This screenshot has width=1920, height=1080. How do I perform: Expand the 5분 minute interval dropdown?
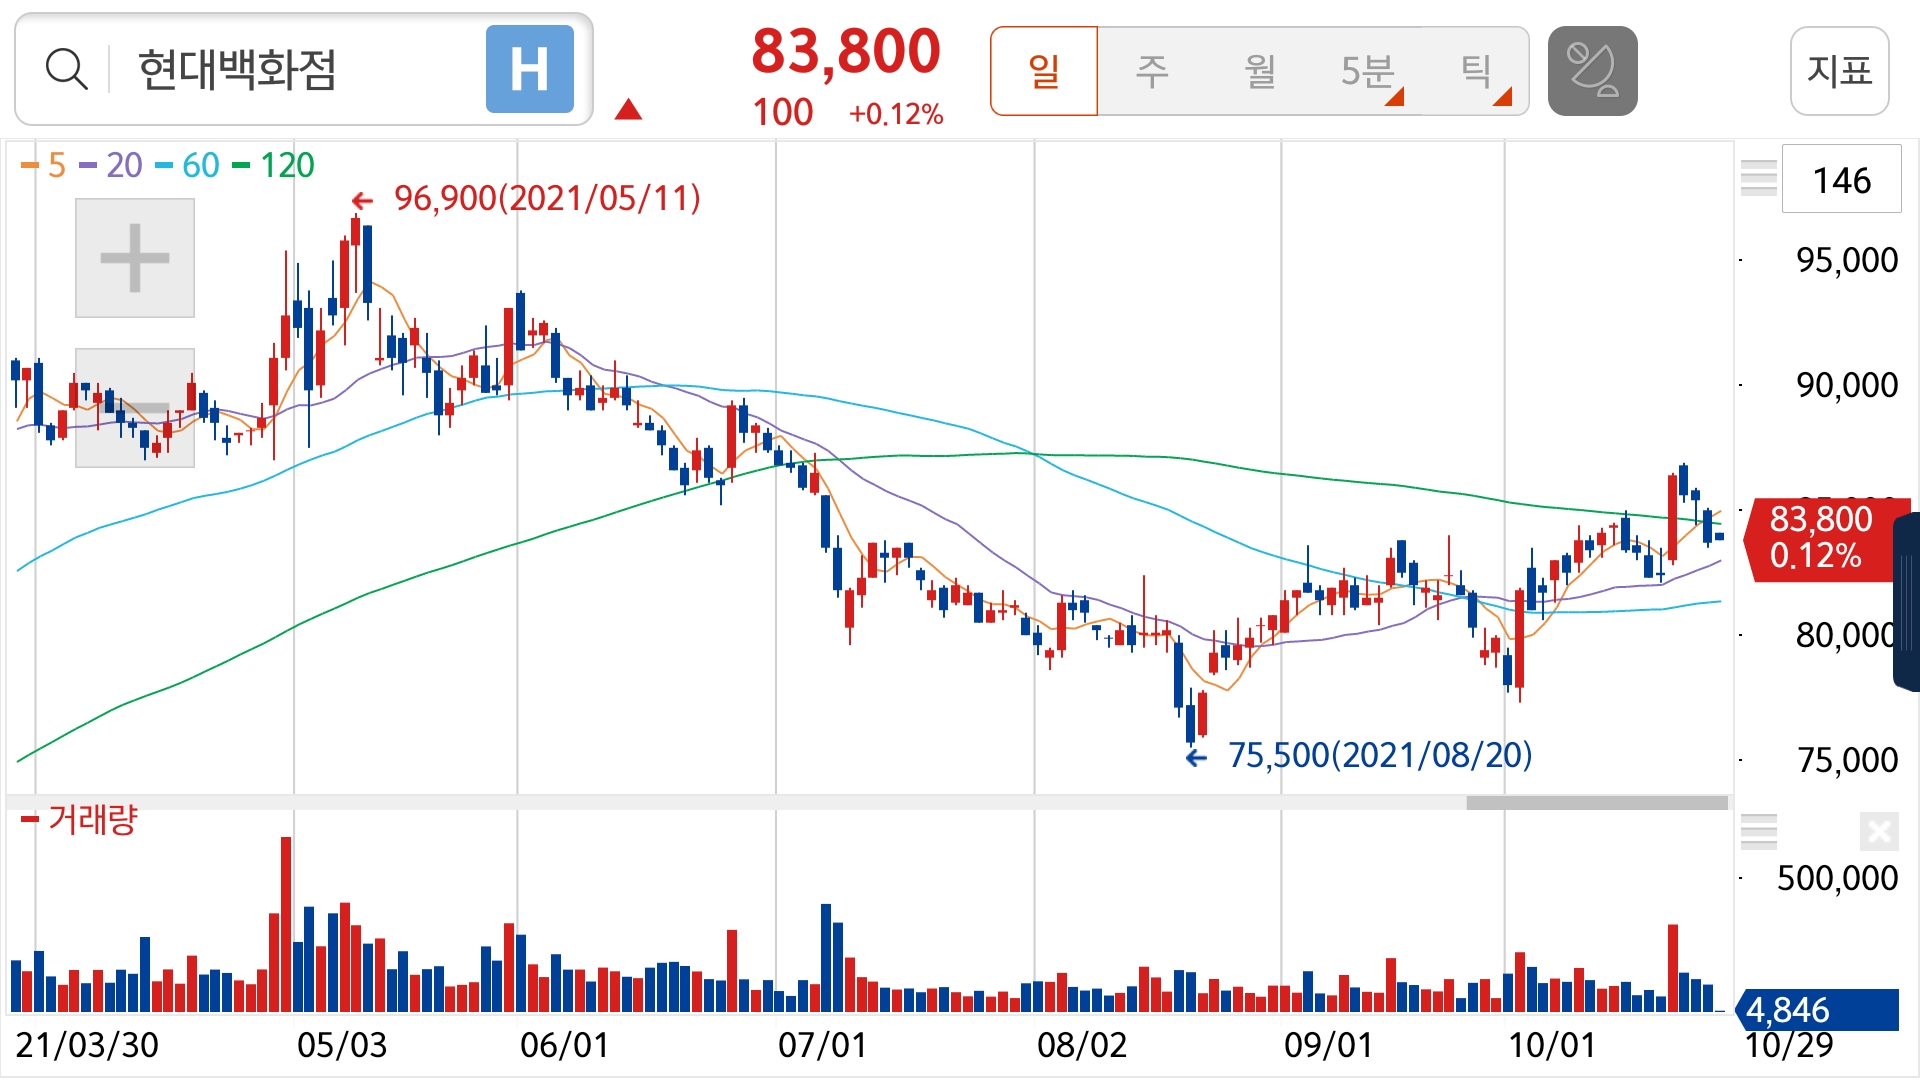tap(1368, 71)
